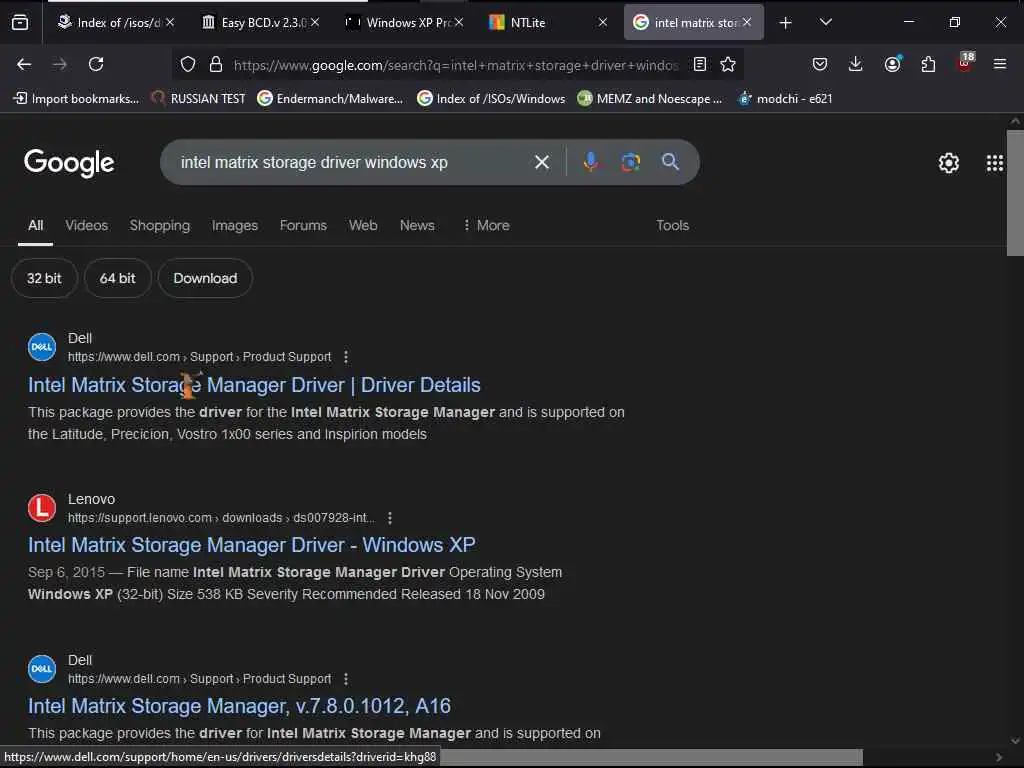Viewport: 1024px width, 768px height.
Task: Open the Firefox account icon
Action: tap(892, 64)
